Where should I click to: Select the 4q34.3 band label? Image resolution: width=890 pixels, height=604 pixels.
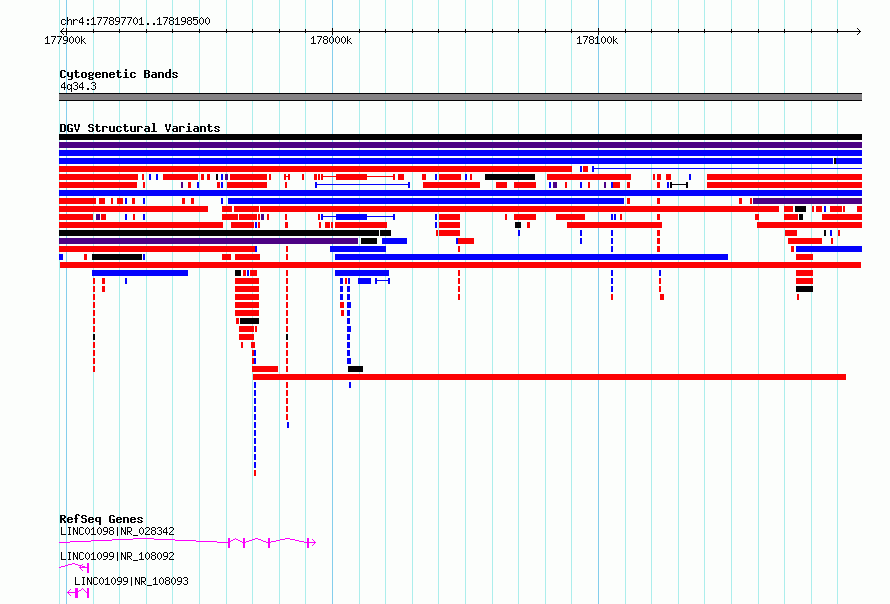point(78,86)
